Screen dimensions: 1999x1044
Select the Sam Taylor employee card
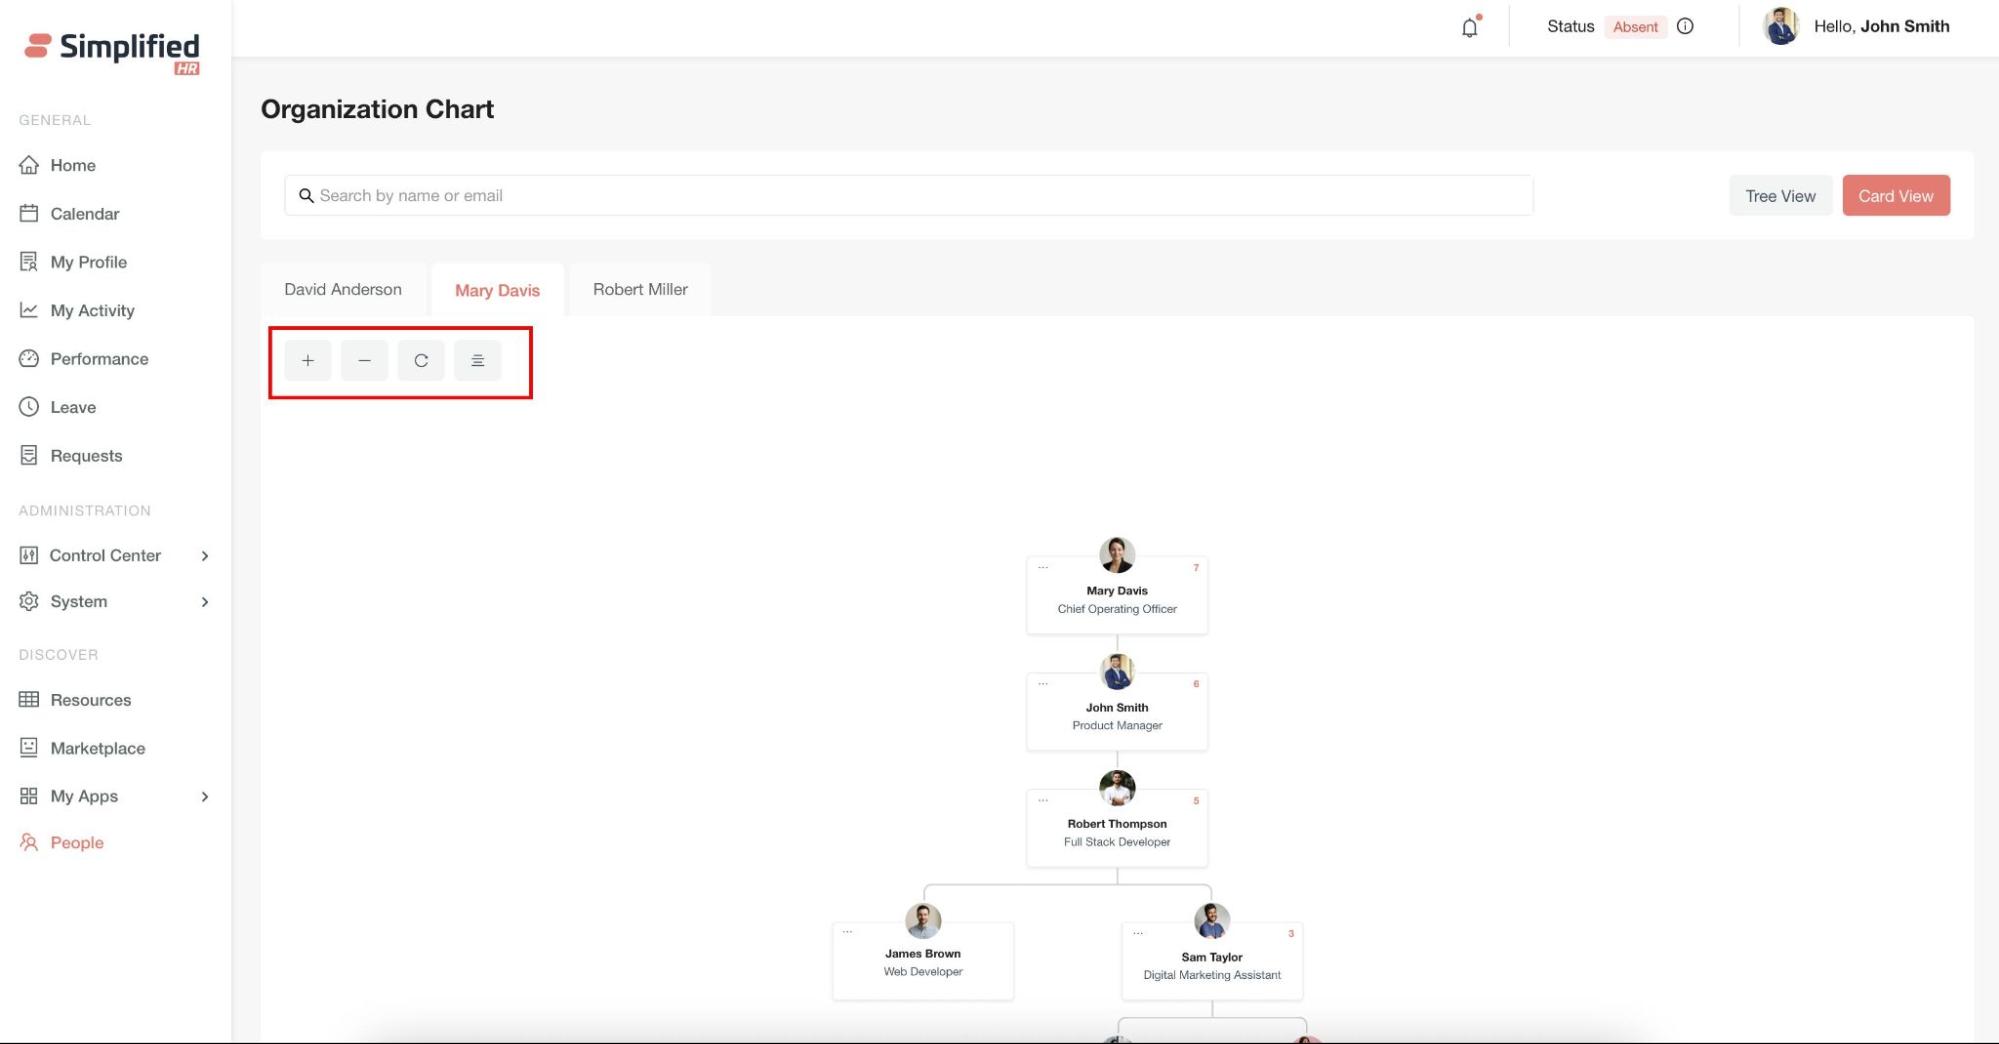pos(1212,964)
